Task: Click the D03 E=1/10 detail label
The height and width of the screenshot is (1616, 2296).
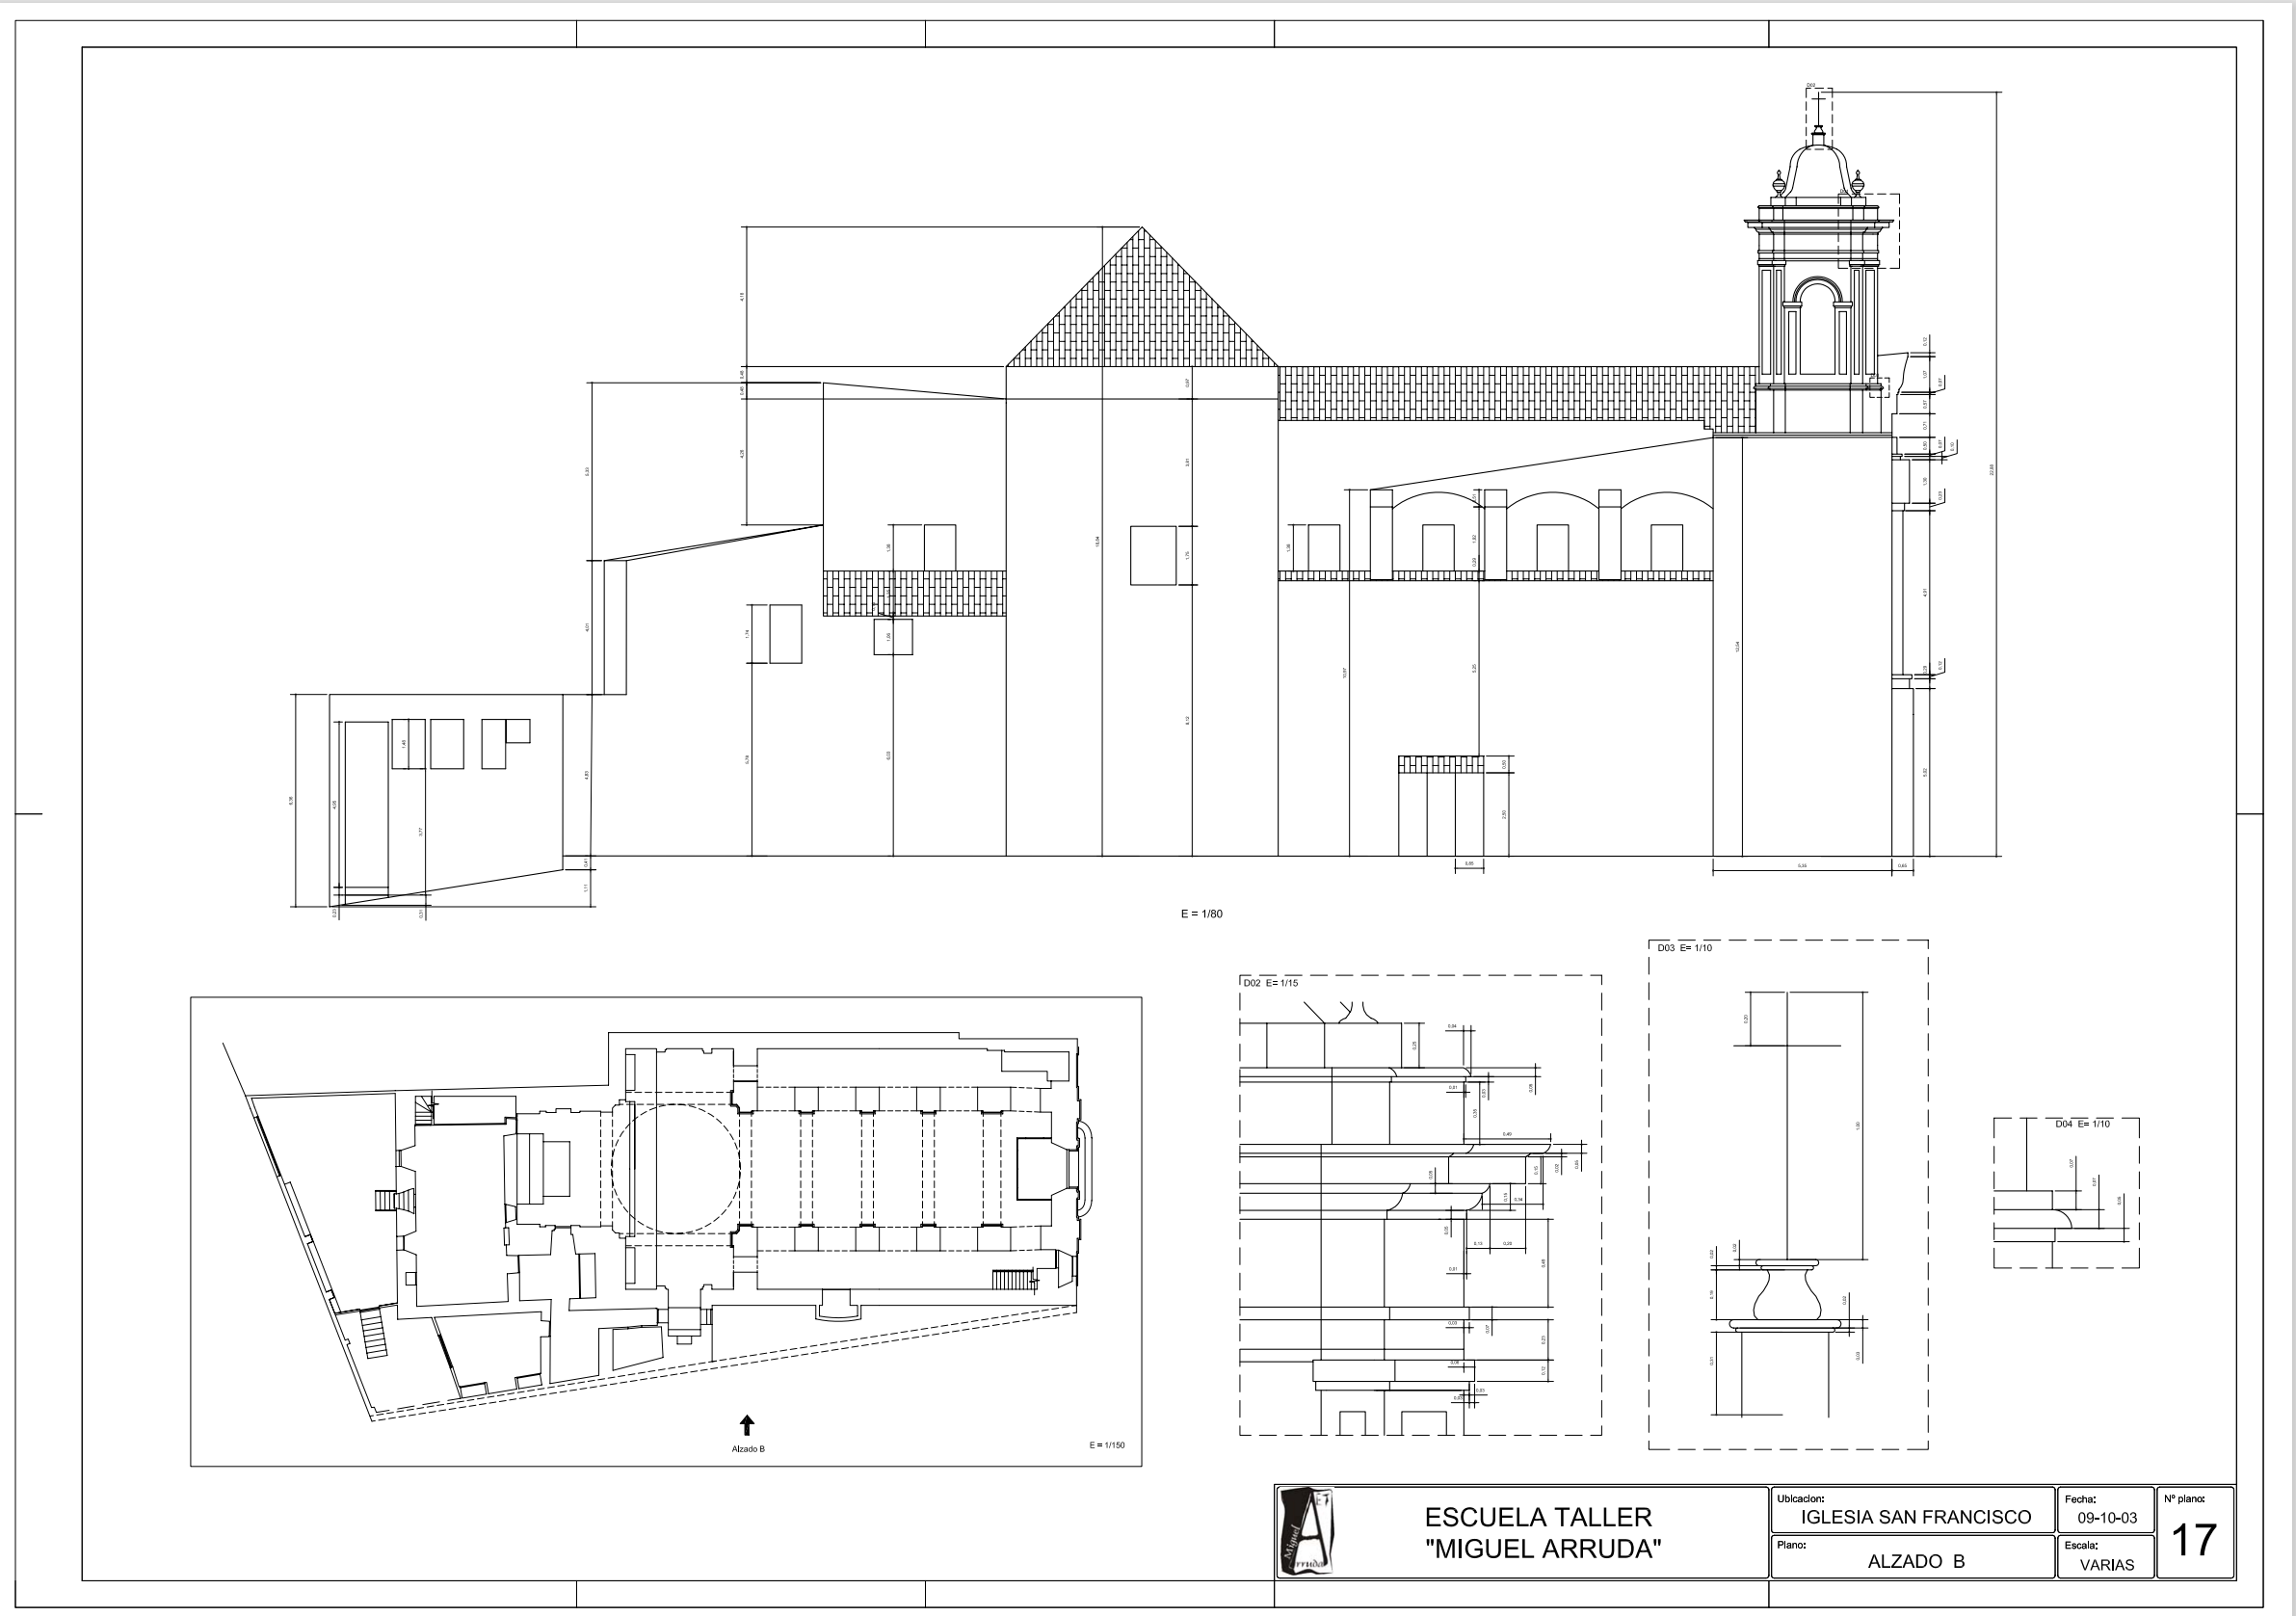Action: click(1684, 948)
